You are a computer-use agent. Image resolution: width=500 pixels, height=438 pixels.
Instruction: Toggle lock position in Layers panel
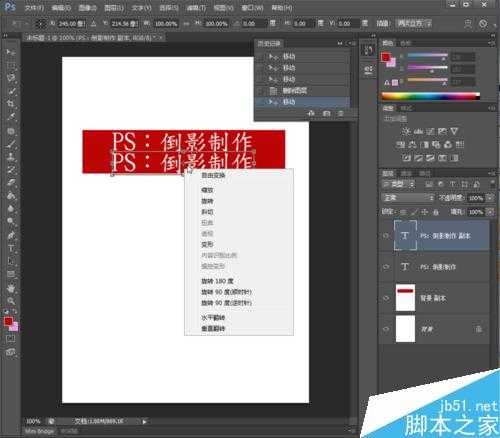424,212
